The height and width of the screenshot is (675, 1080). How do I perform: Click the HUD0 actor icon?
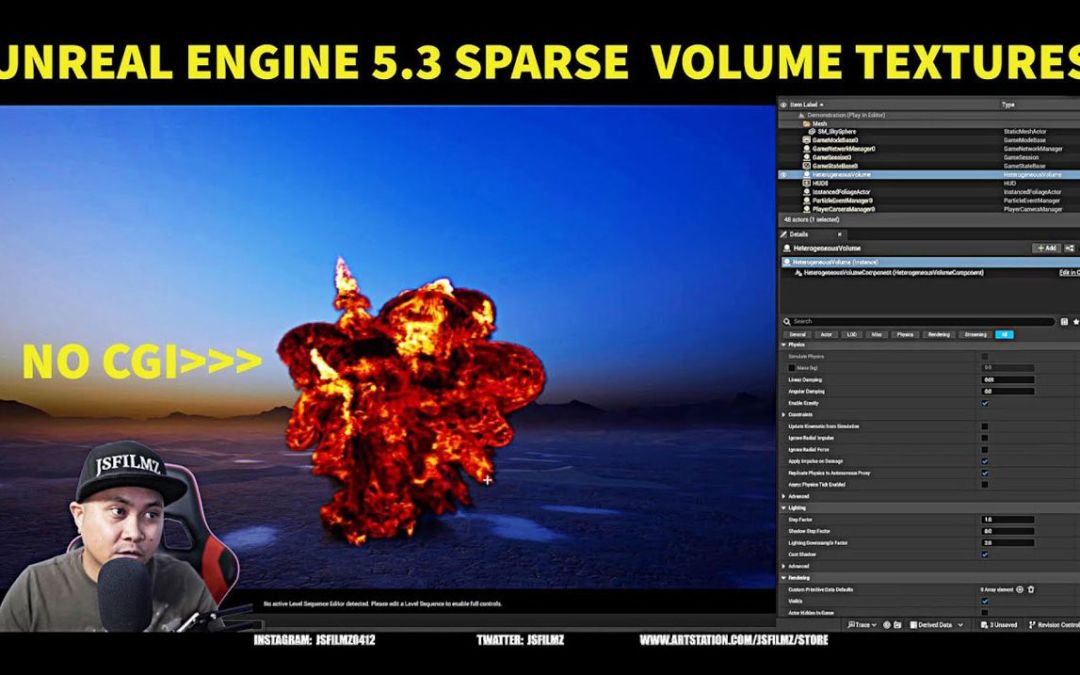(x=807, y=183)
